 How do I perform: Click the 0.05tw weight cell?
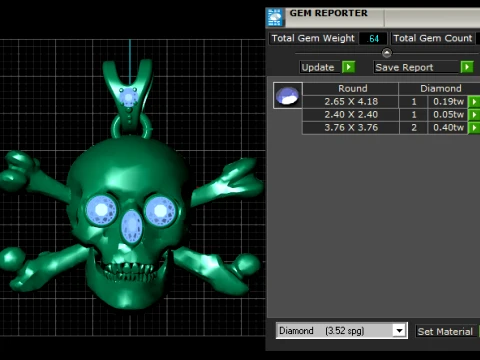448,115
